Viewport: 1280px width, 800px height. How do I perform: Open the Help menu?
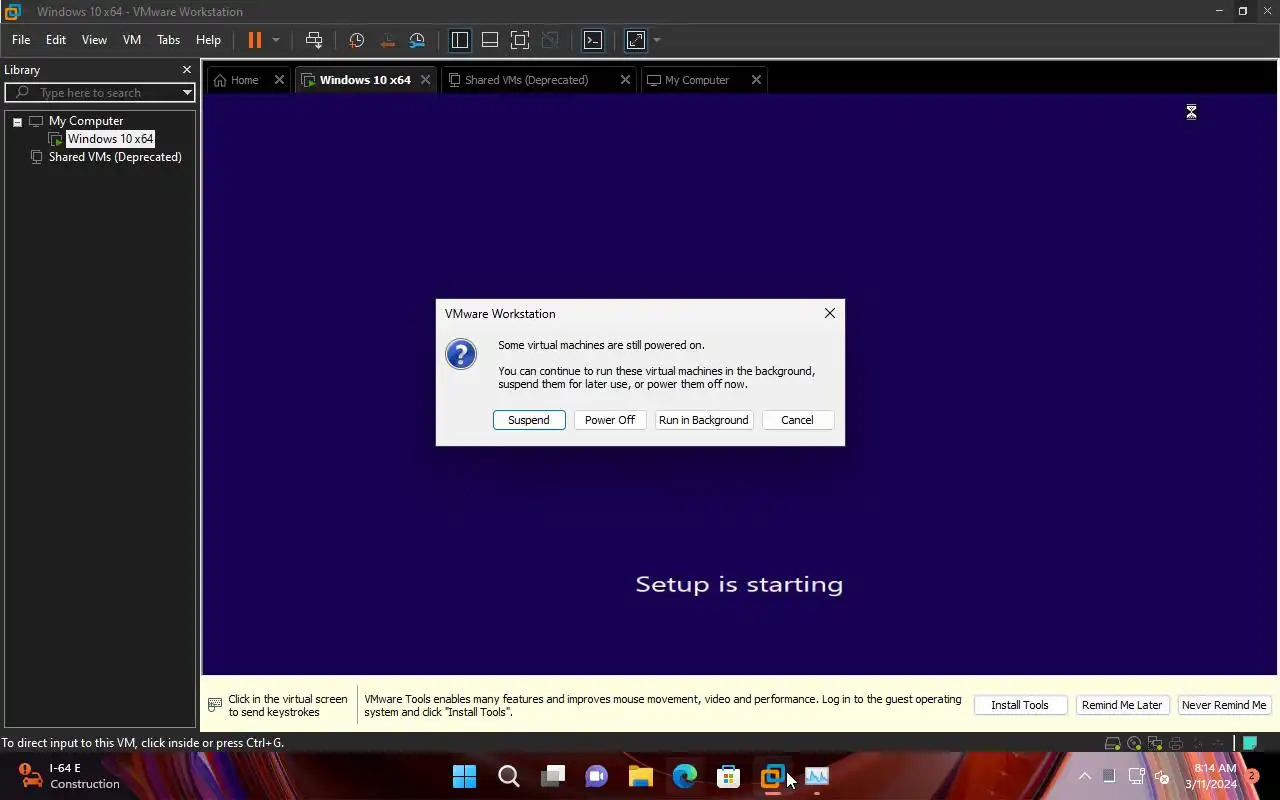point(208,40)
